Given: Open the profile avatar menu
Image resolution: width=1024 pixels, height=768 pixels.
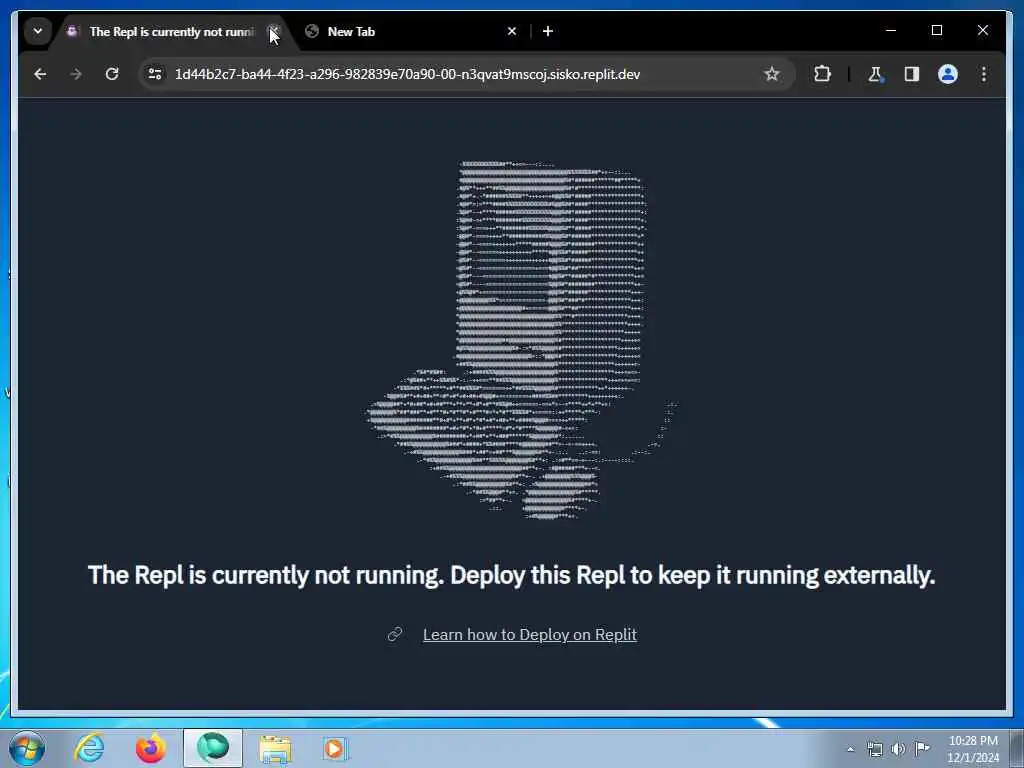Looking at the screenshot, I should [948, 74].
